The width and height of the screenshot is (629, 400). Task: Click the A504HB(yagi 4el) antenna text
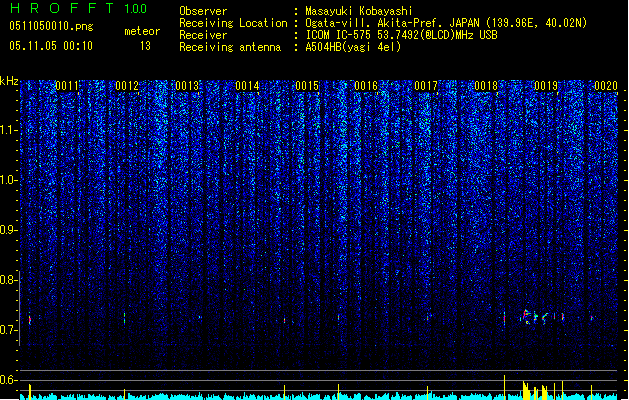[x=353, y=47]
